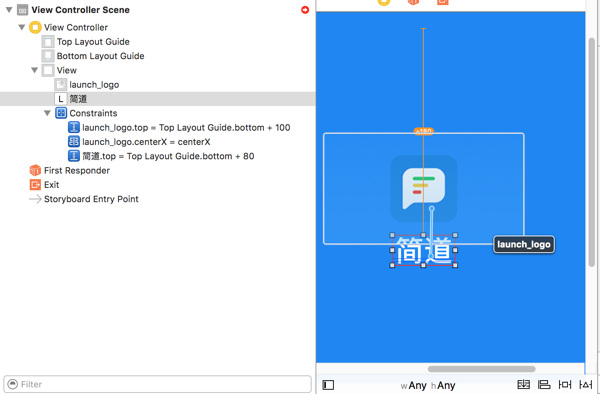This screenshot has width=600, height=394.
Task: Click the launch_logo.top constraint icon
Action: pyautogui.click(x=73, y=127)
